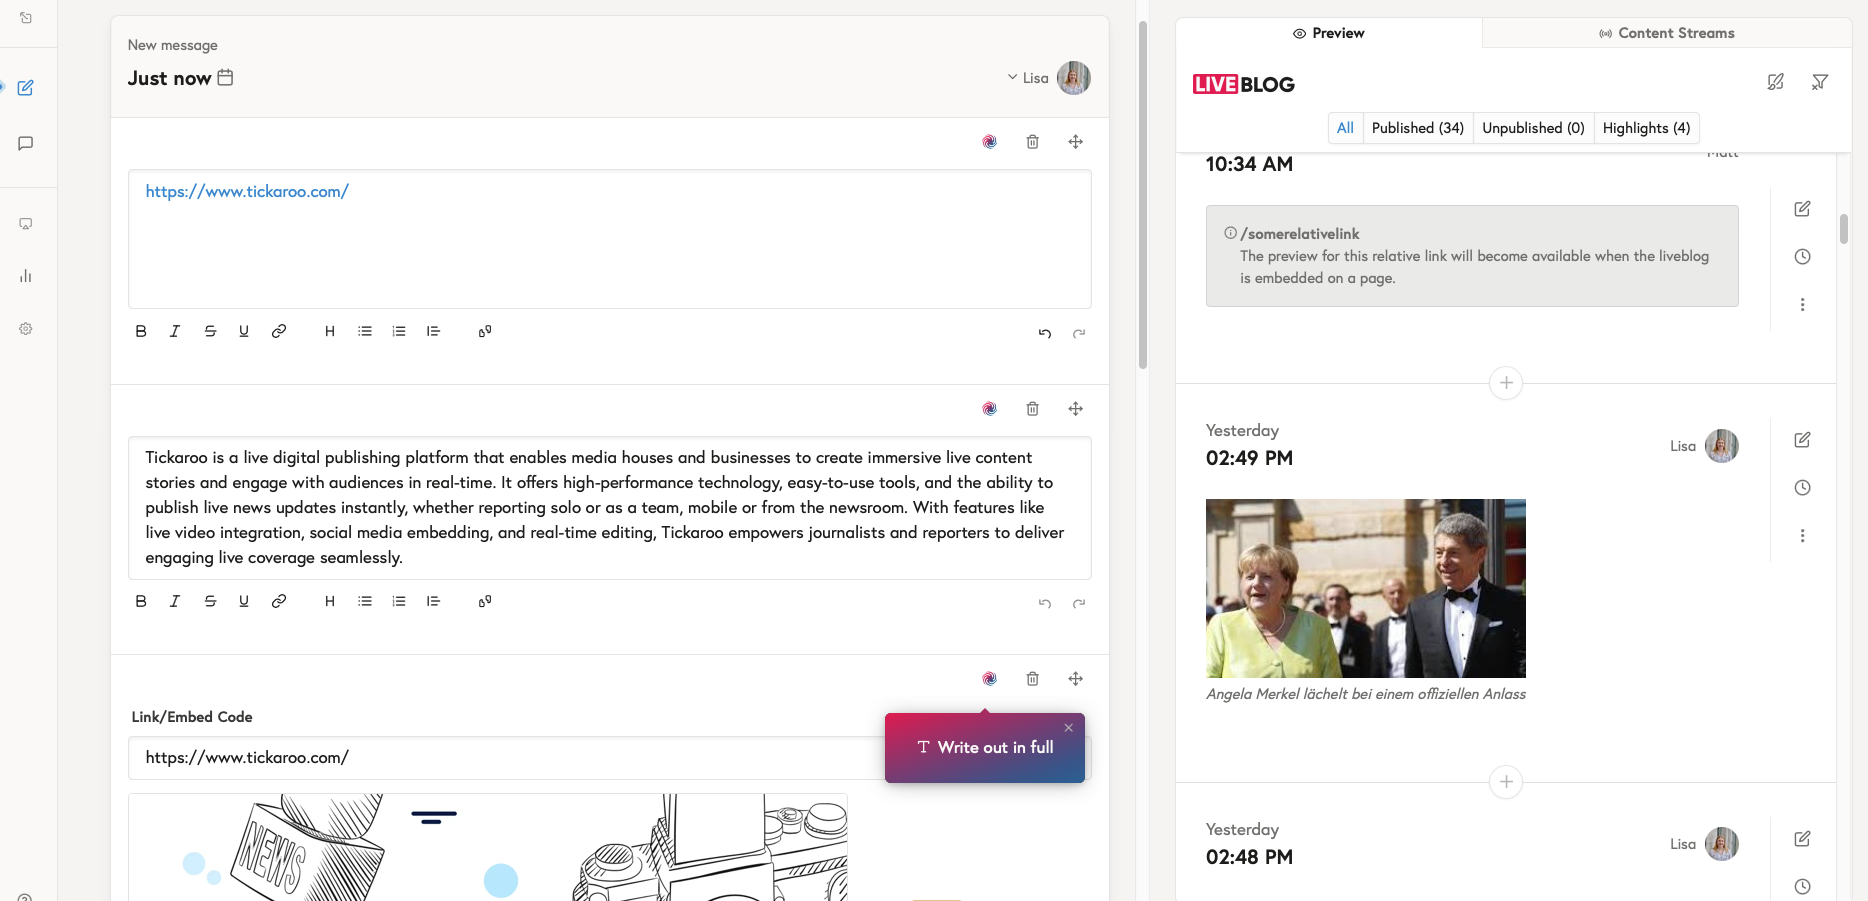Select the Highlights (4) filter tab

pyautogui.click(x=1646, y=128)
